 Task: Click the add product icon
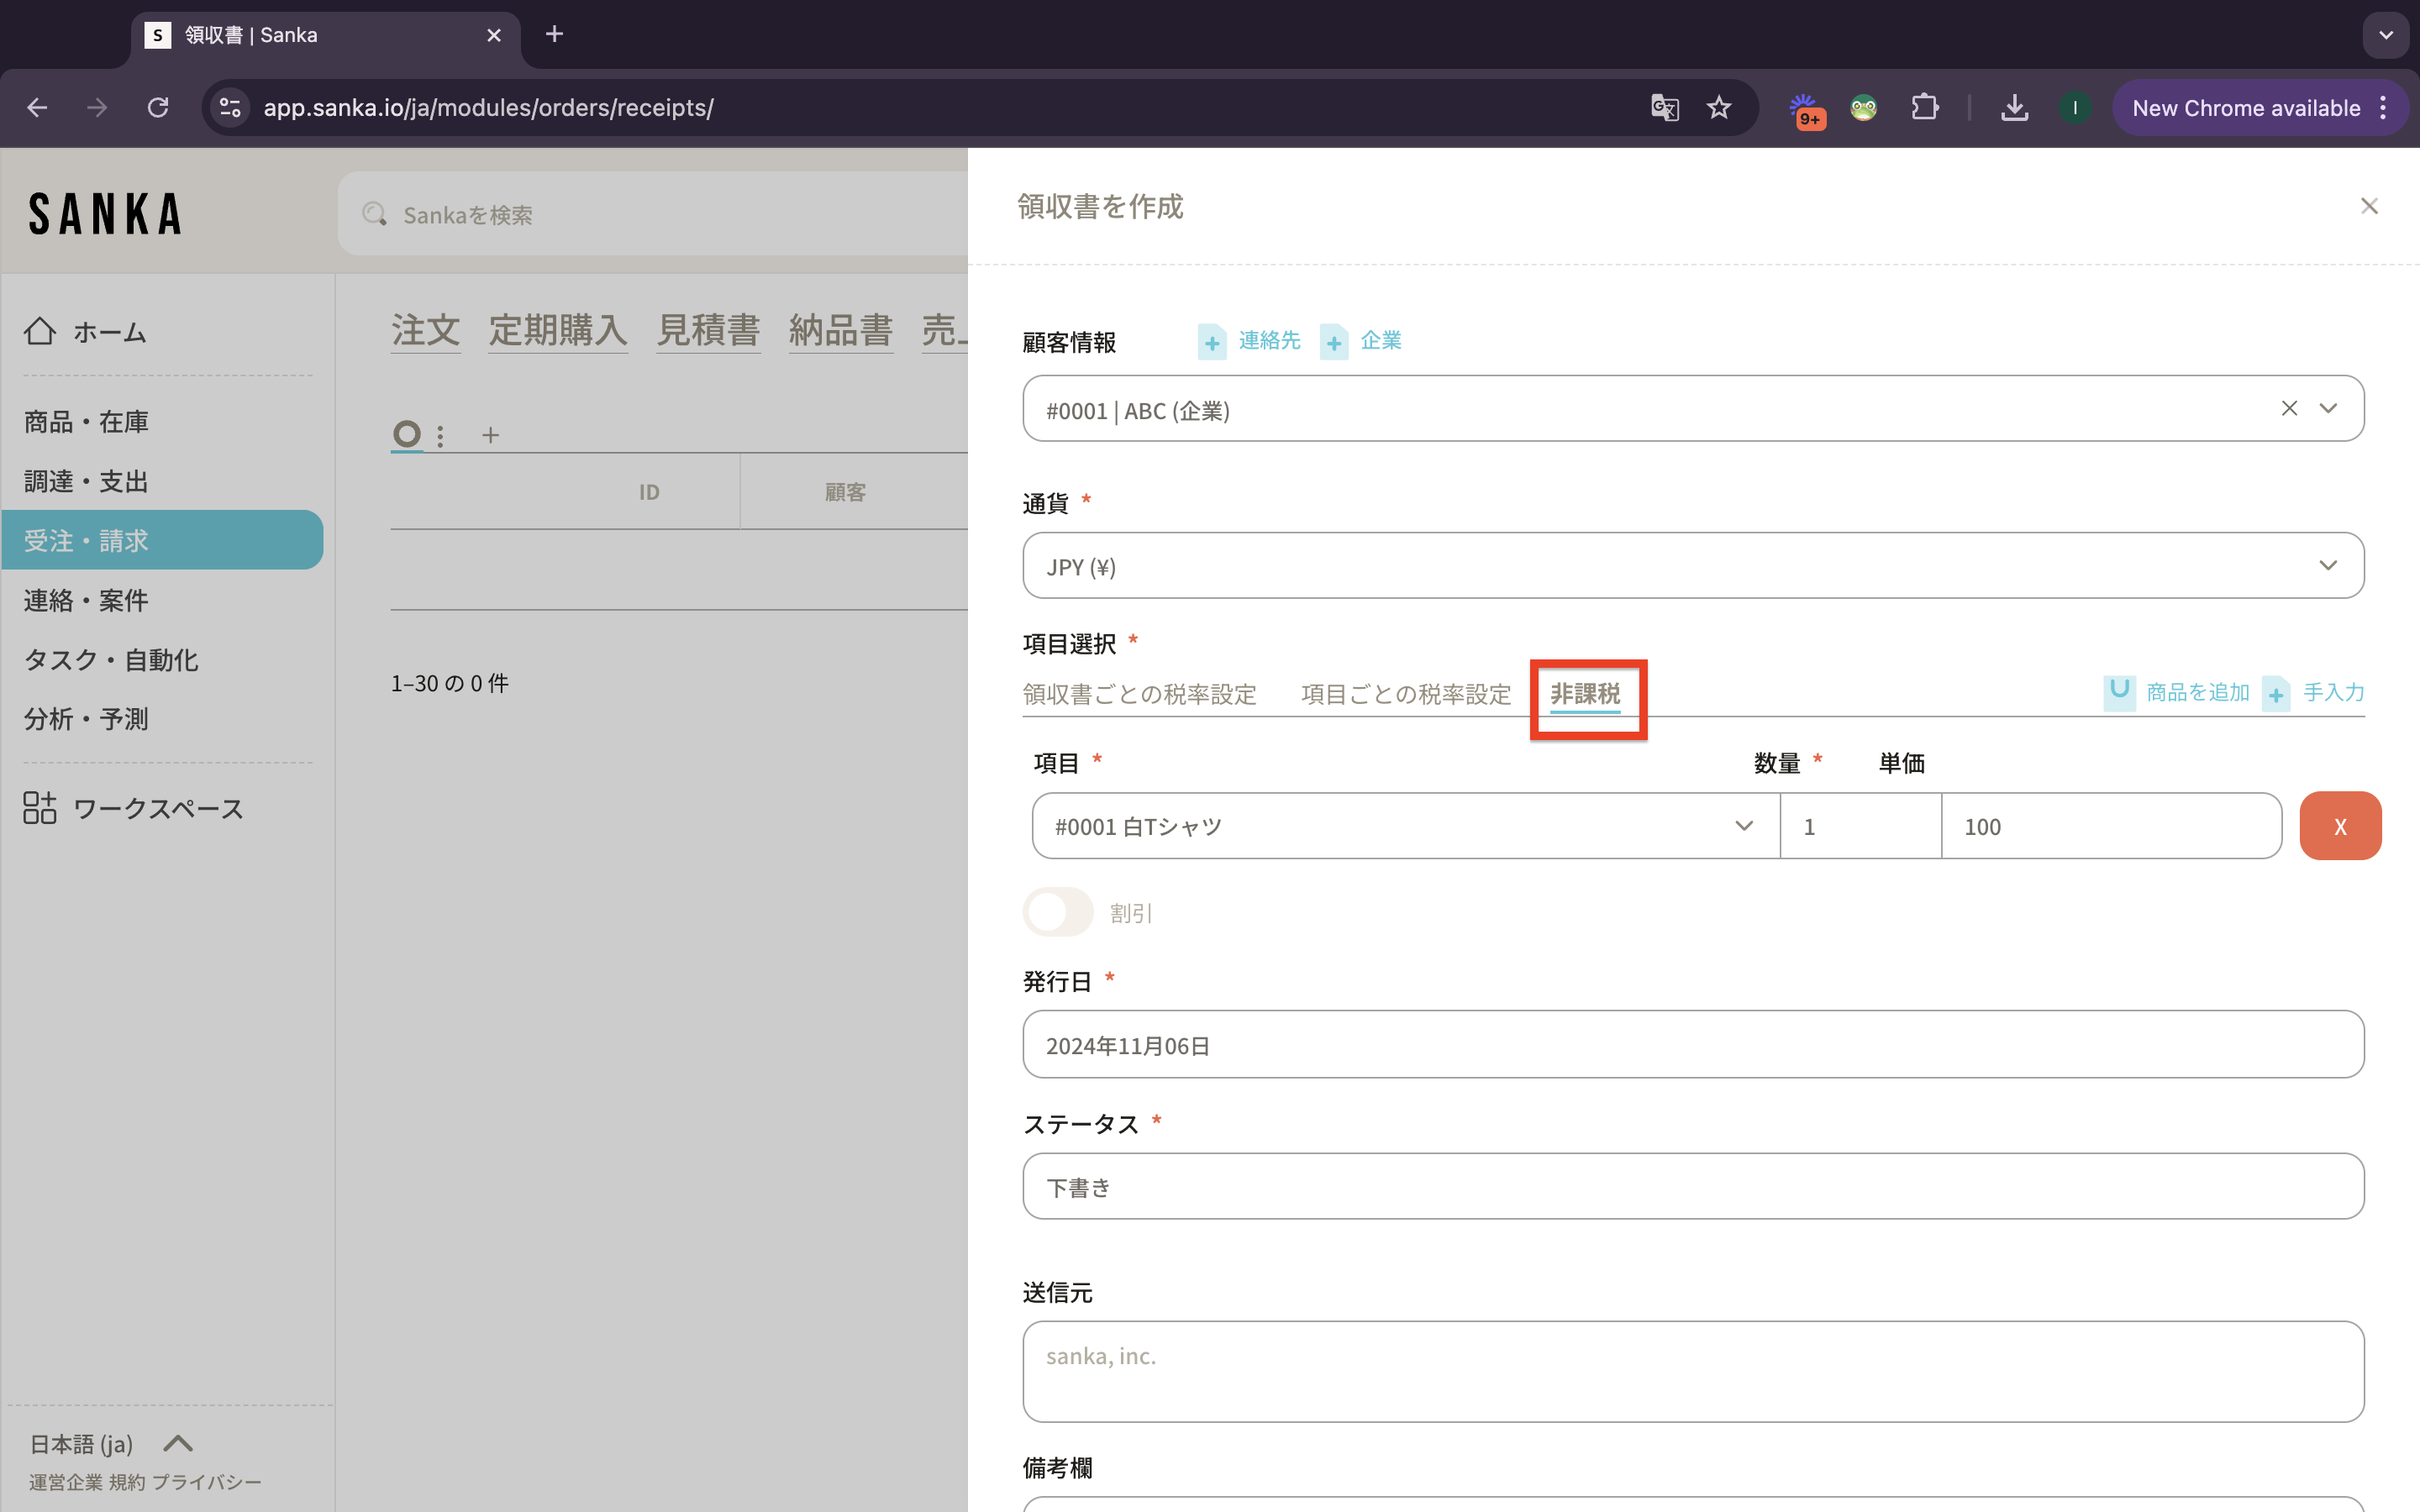2119,692
